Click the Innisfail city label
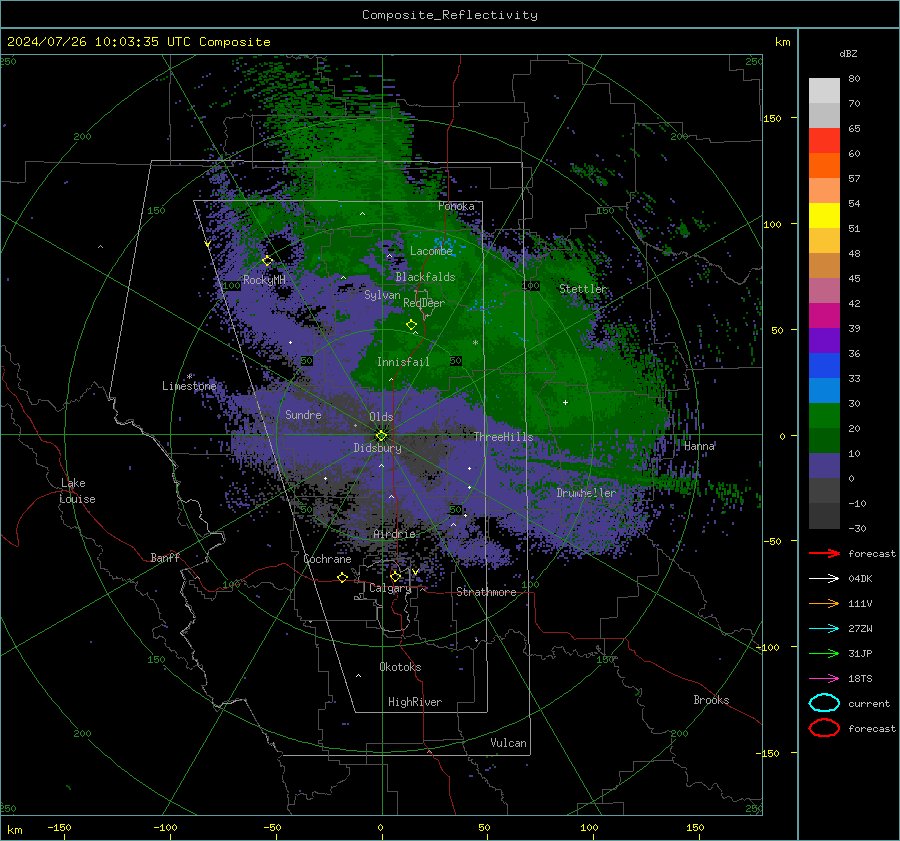 pyautogui.click(x=403, y=362)
